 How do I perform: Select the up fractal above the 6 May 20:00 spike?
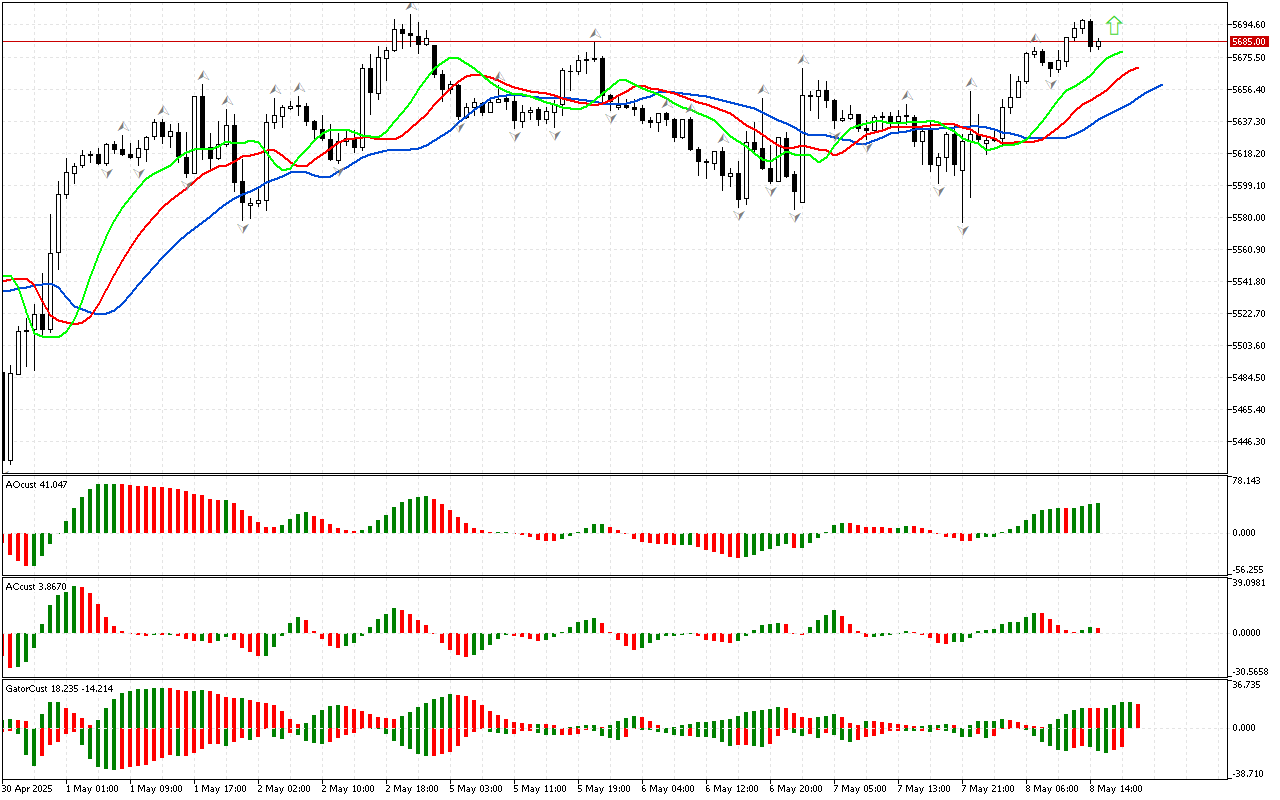click(803, 59)
